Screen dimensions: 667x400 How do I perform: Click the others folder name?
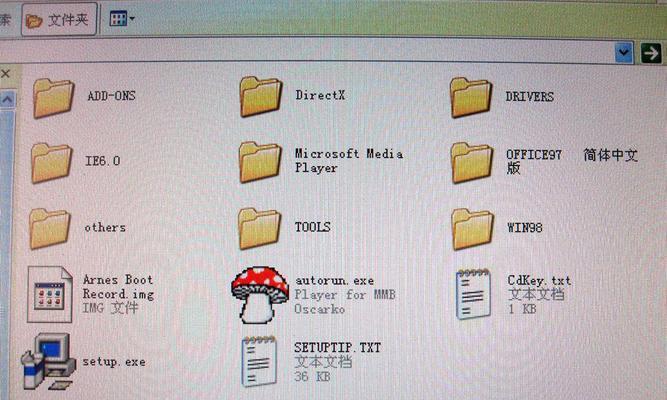pyautogui.click(x=105, y=227)
